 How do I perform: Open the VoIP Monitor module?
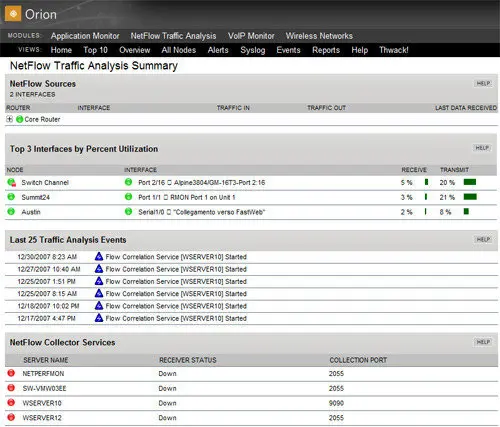click(251, 36)
